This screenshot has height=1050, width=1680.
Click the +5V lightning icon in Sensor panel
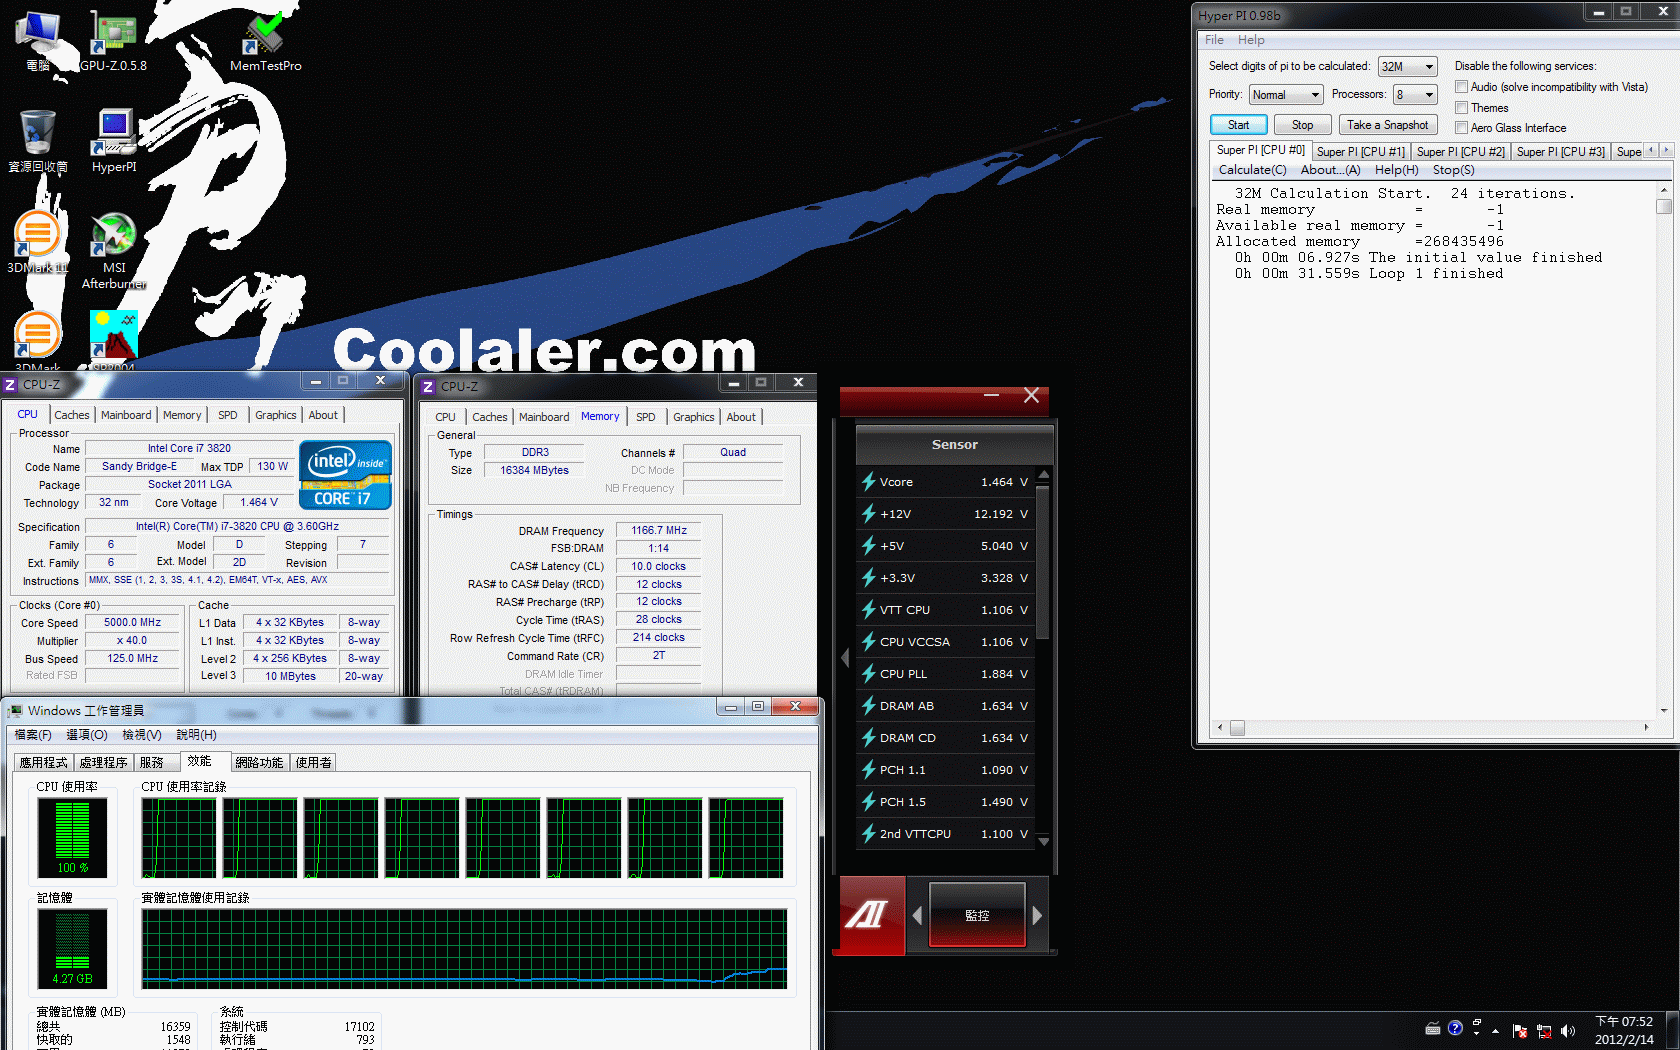pyautogui.click(x=869, y=546)
